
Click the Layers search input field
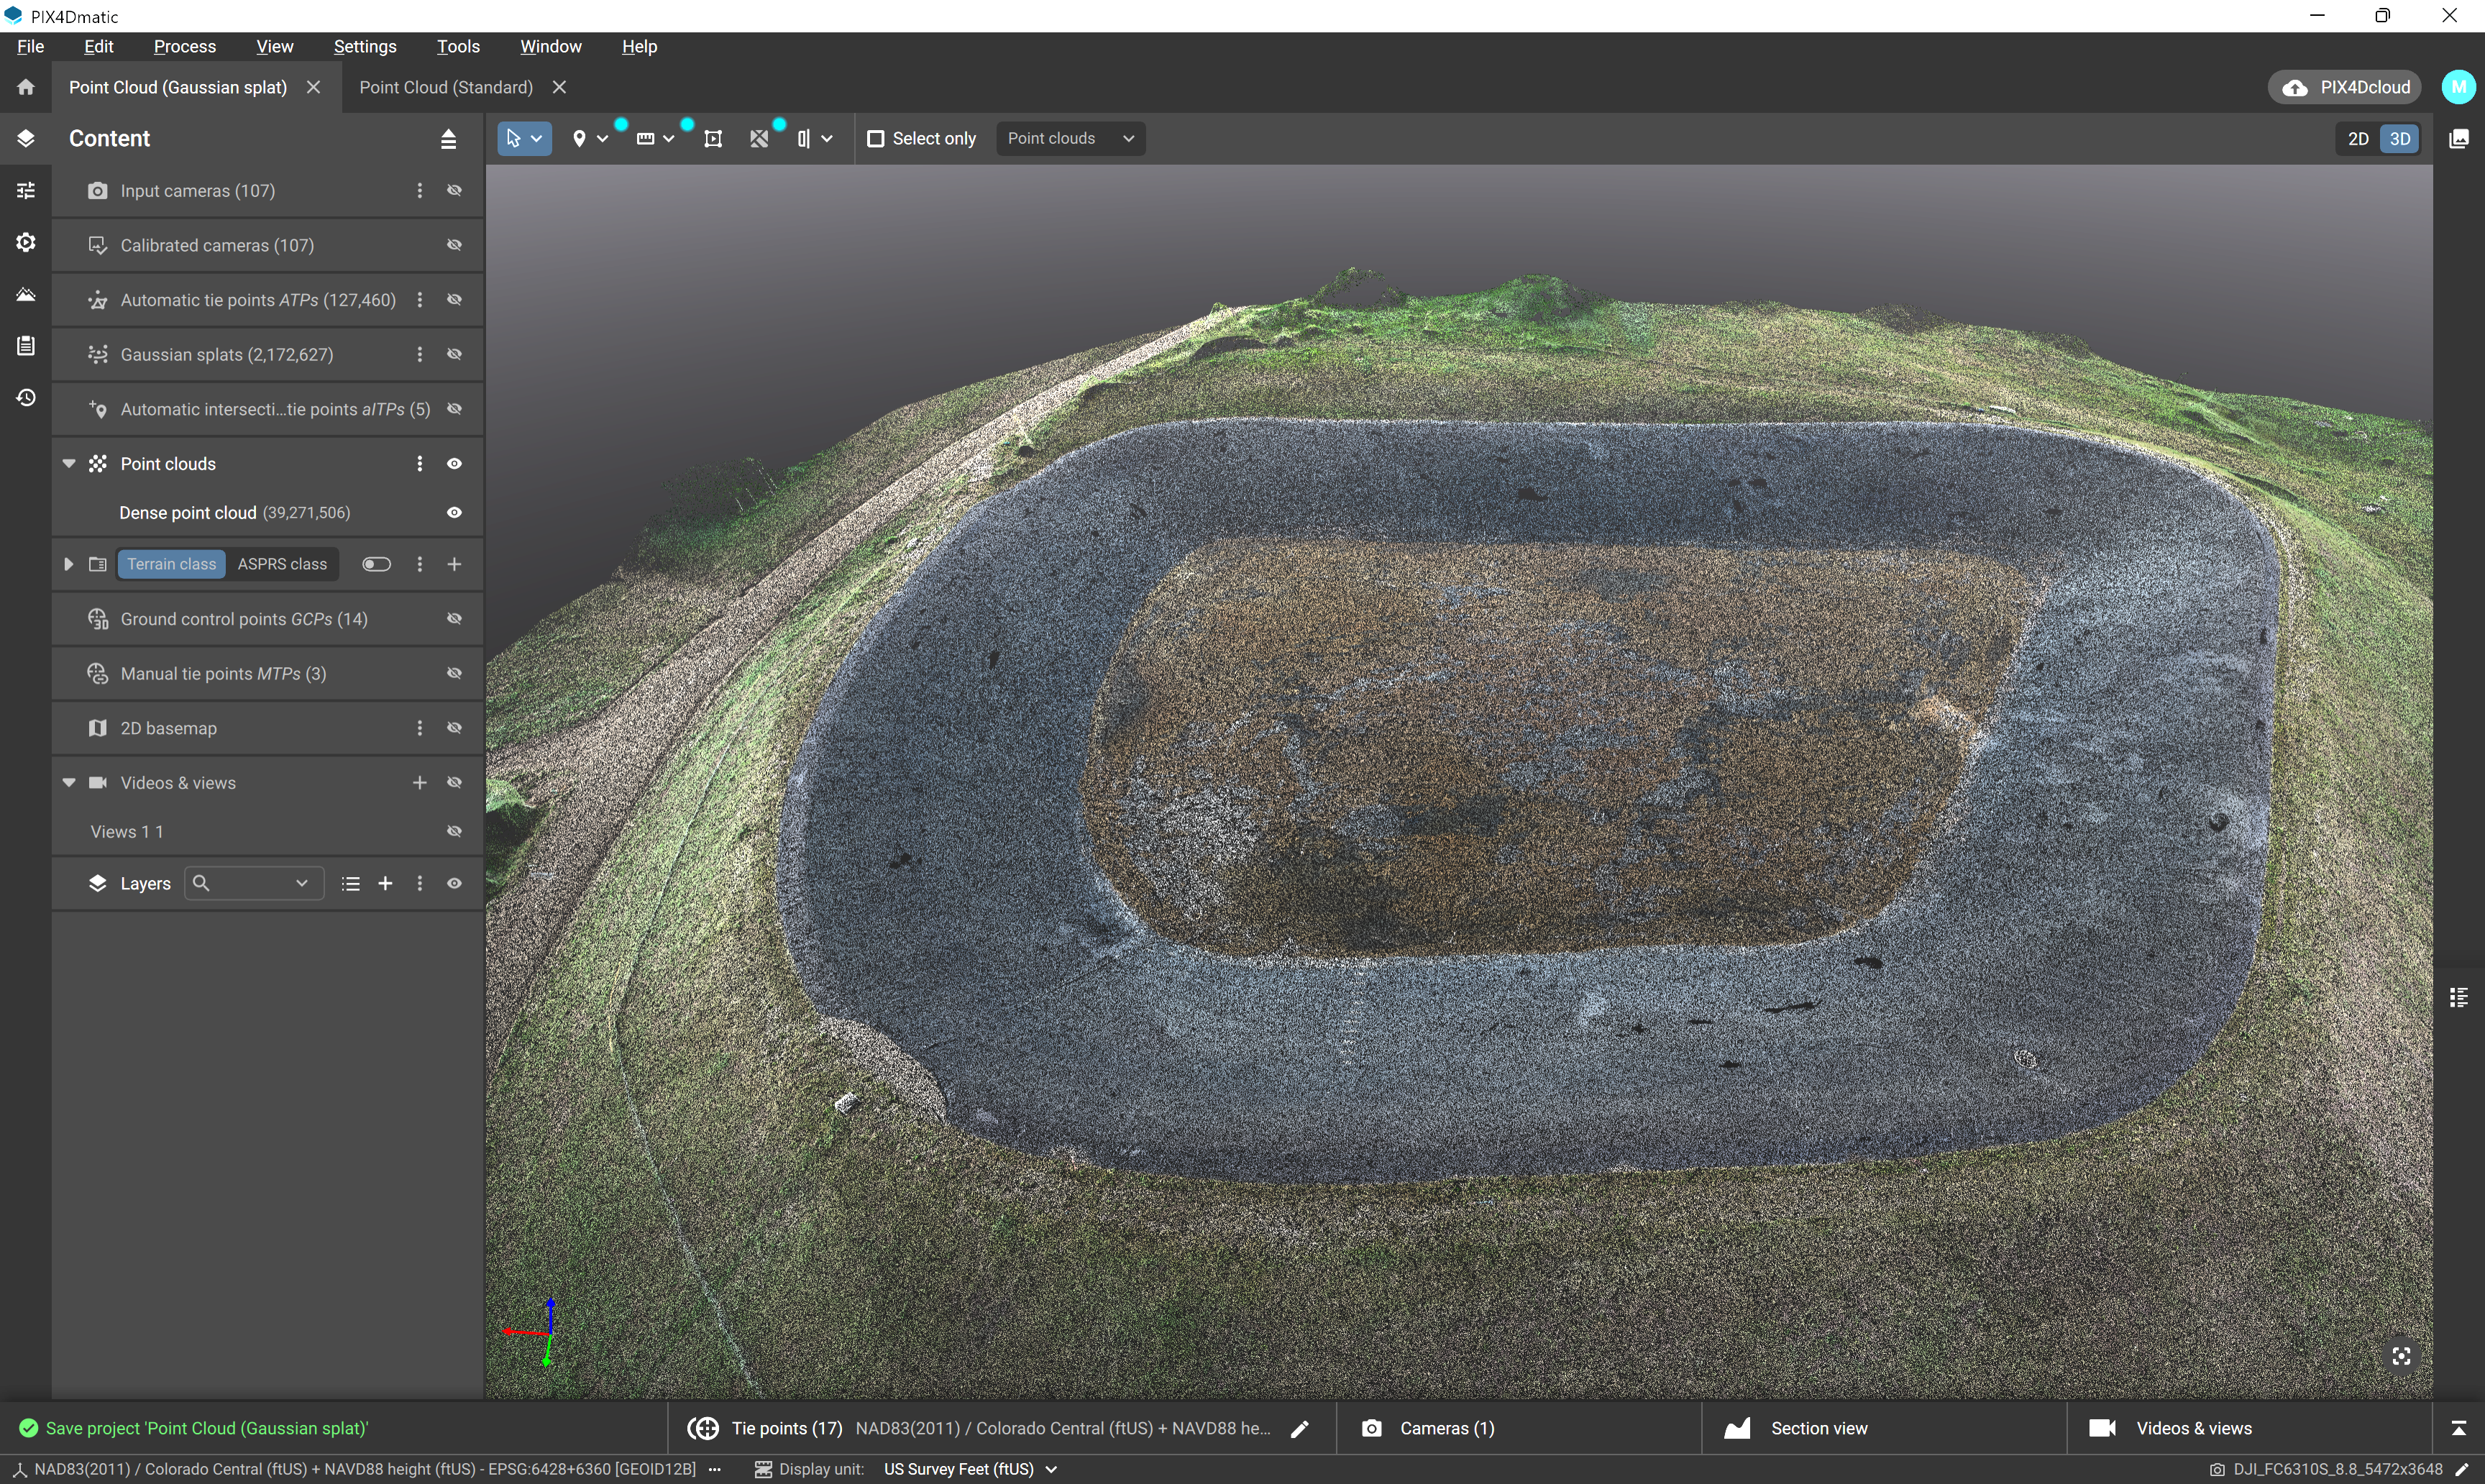(252, 883)
